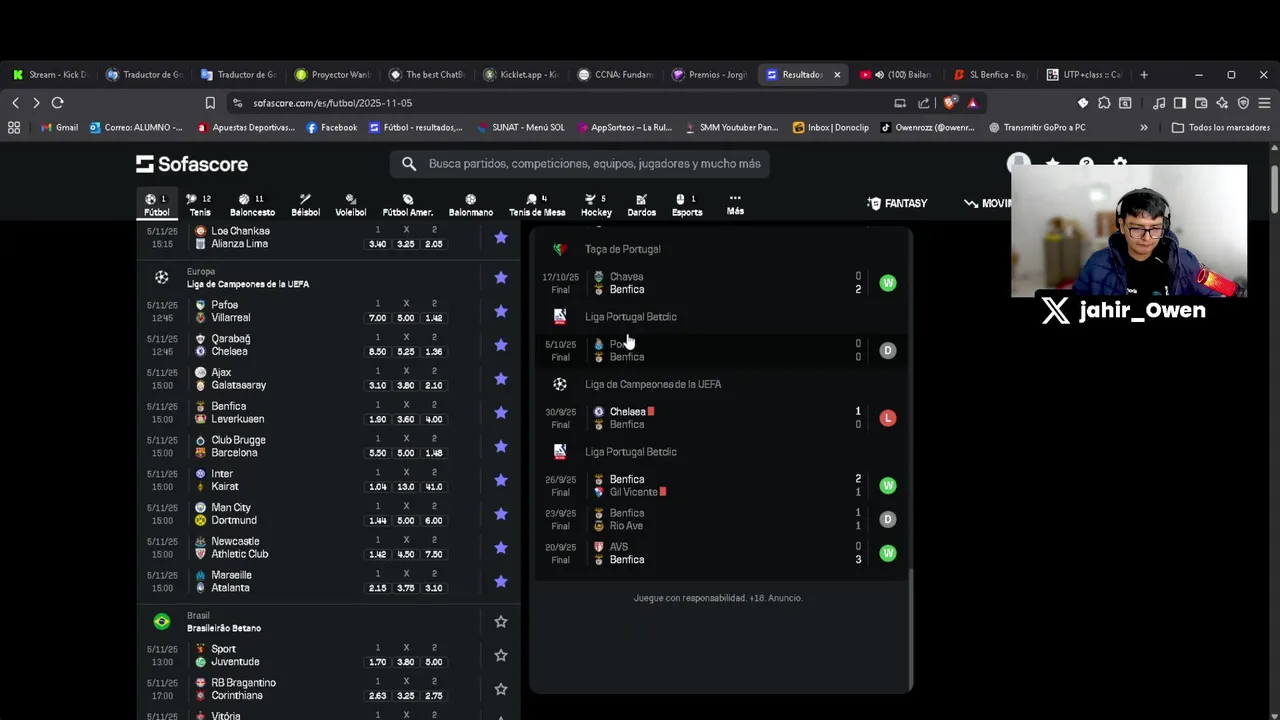Open Chaves vs Benfica final result

[x=720, y=283]
